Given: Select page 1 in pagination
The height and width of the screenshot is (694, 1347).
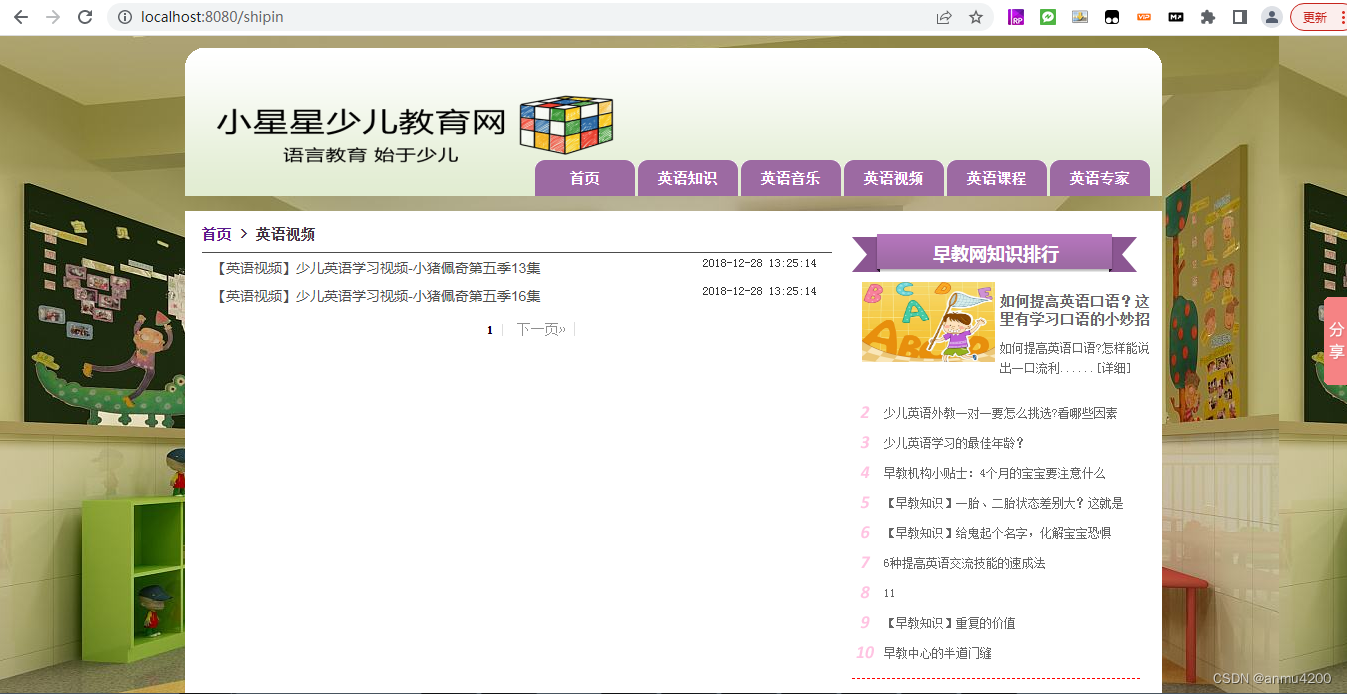Looking at the screenshot, I should click(x=490, y=329).
